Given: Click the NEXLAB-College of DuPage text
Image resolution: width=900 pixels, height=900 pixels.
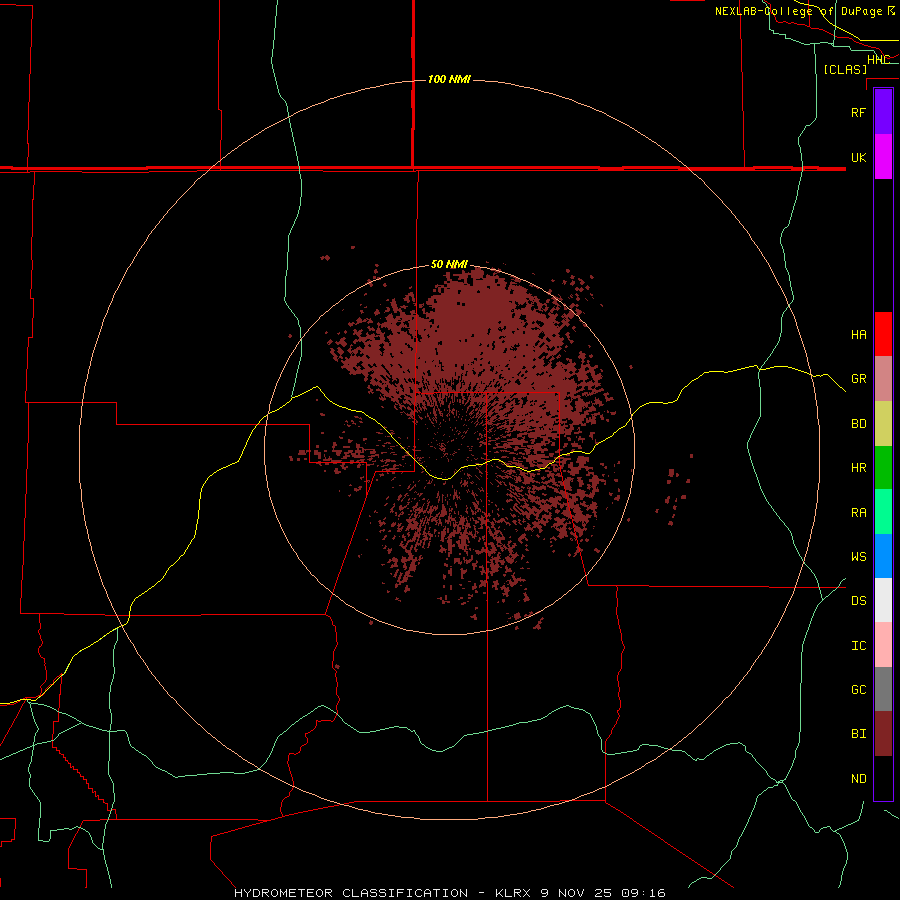Looking at the screenshot, I should pyautogui.click(x=798, y=11).
